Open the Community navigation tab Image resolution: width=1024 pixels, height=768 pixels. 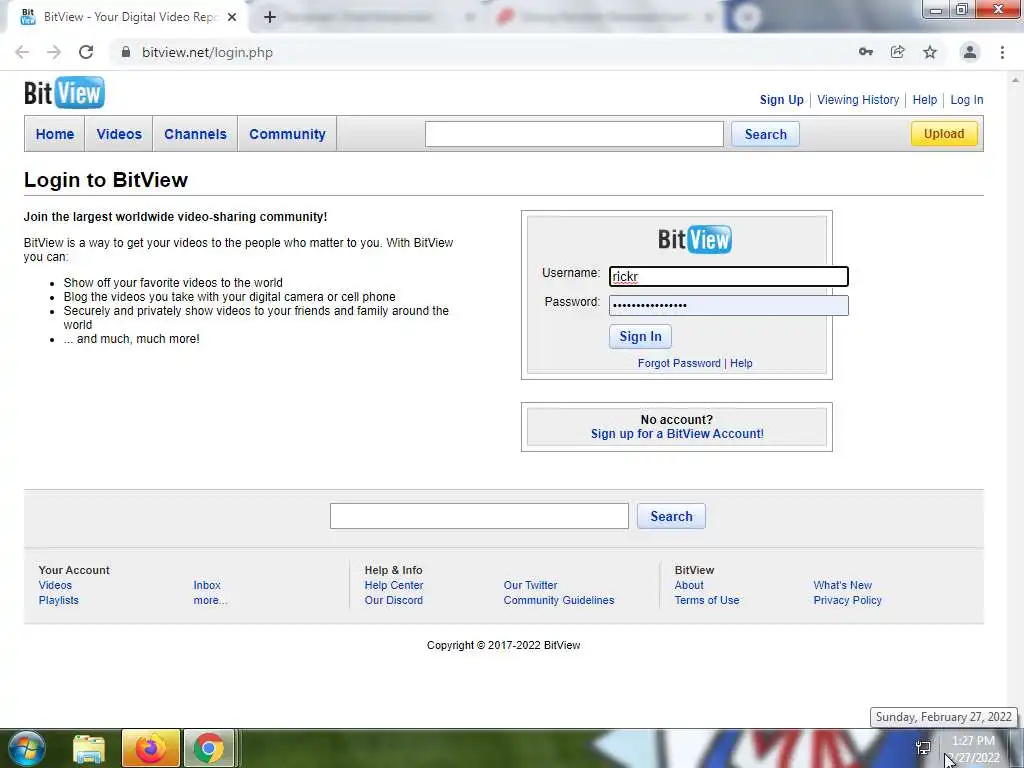(287, 134)
